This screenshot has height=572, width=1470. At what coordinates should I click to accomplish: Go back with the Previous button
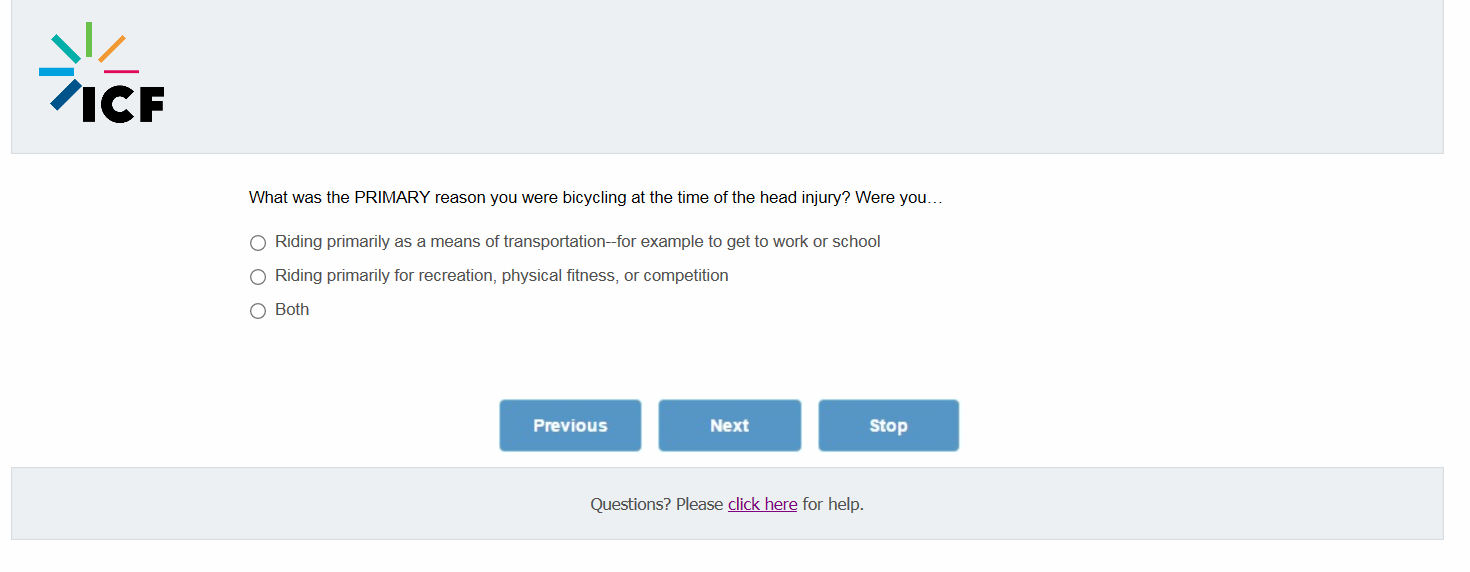570,426
